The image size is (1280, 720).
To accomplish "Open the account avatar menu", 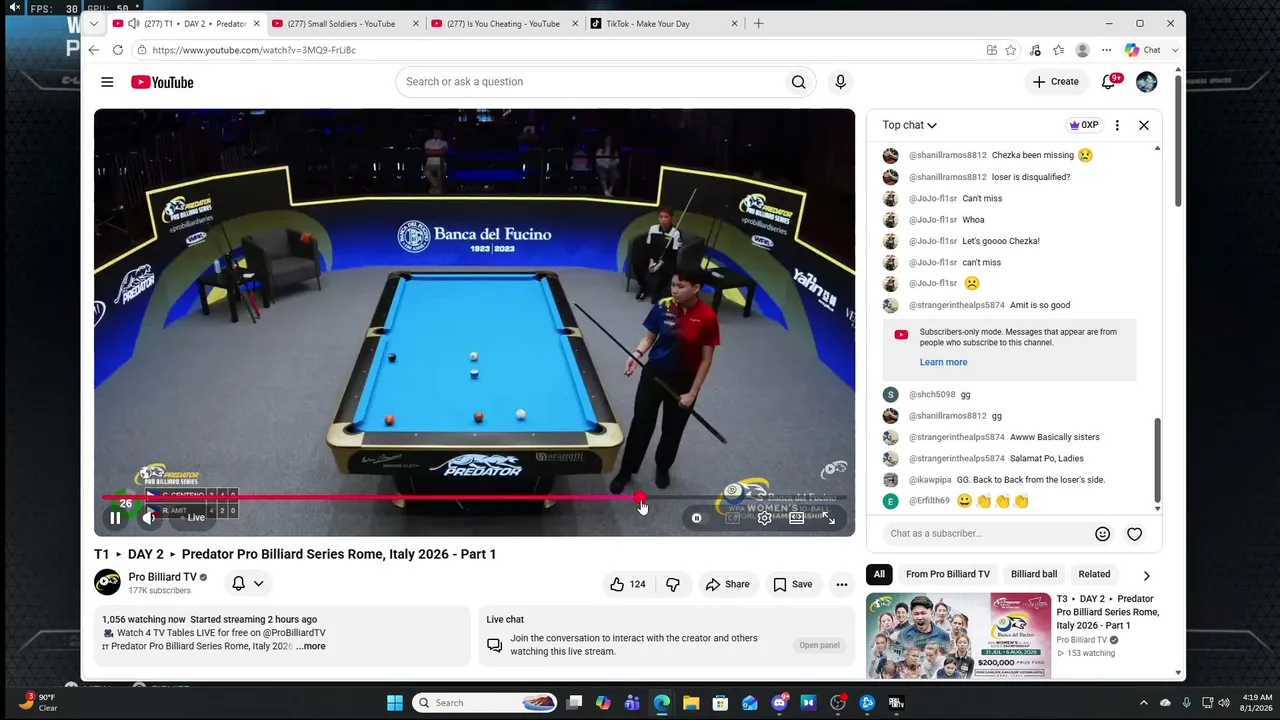I will 1146,82.
